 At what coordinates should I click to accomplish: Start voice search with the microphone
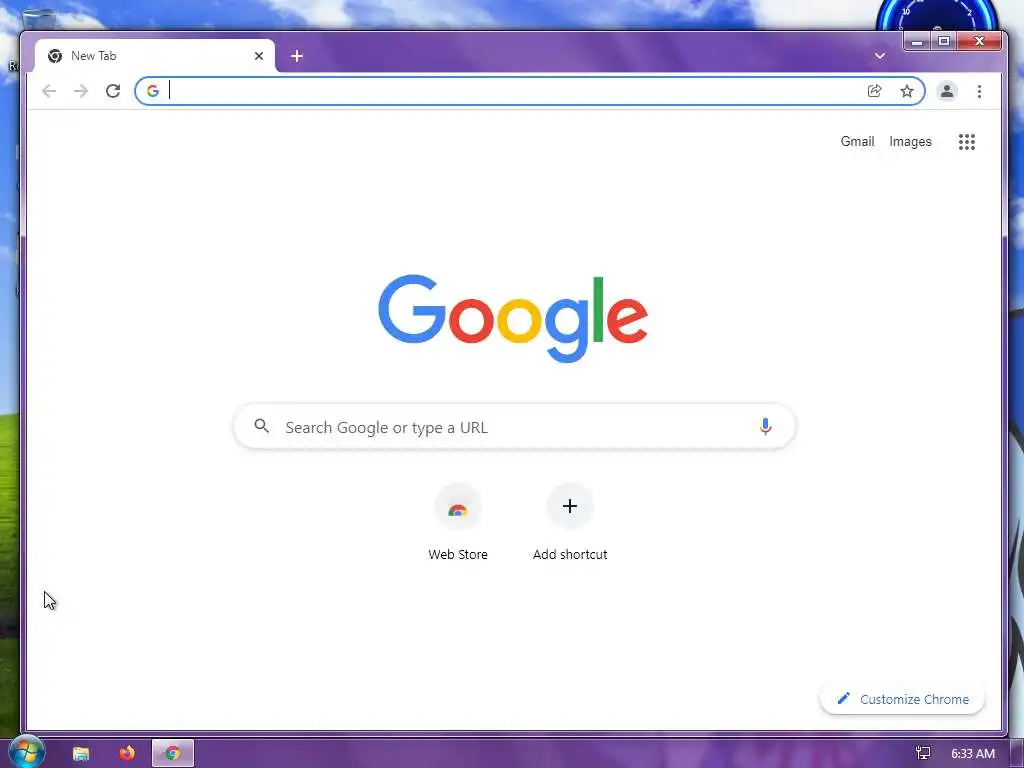coord(765,426)
